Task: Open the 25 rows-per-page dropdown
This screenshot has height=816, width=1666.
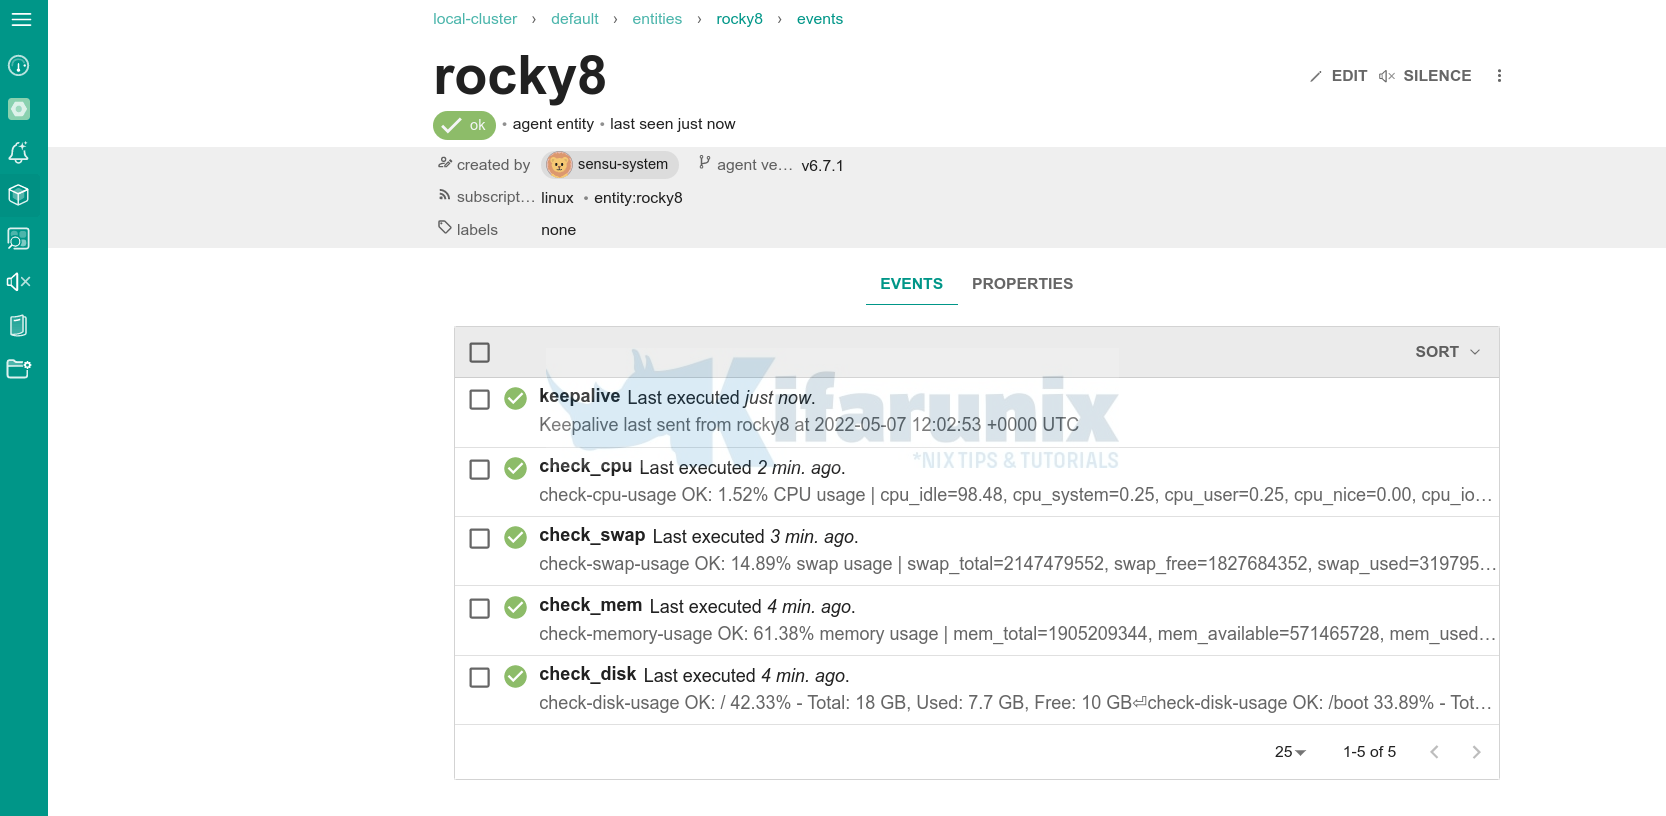Action: [x=1290, y=752]
